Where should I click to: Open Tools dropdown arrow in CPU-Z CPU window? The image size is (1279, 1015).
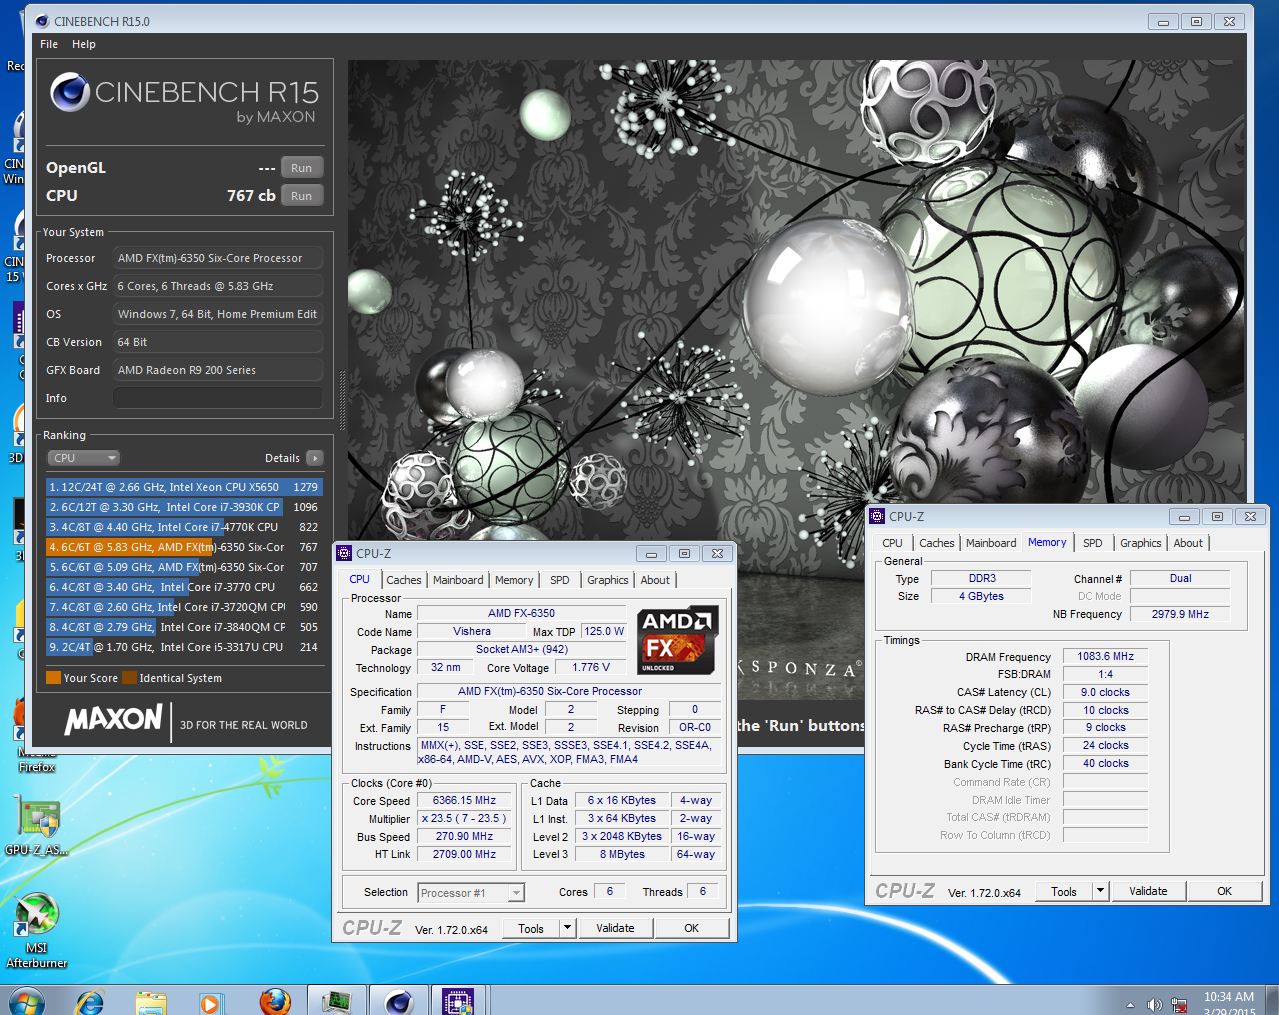(567, 928)
